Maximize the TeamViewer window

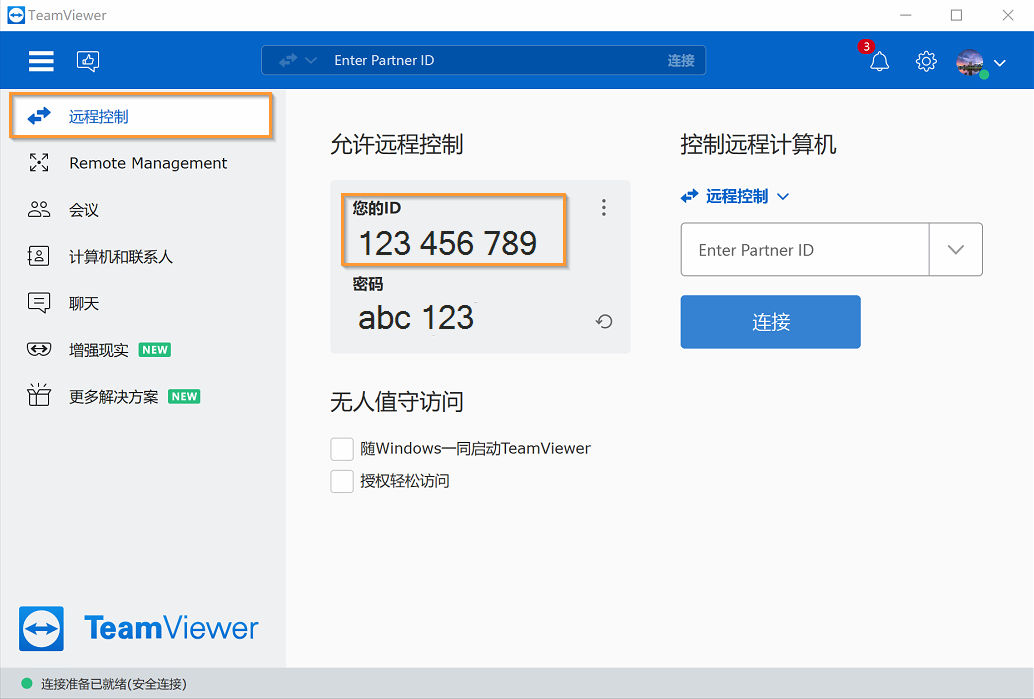(x=956, y=15)
